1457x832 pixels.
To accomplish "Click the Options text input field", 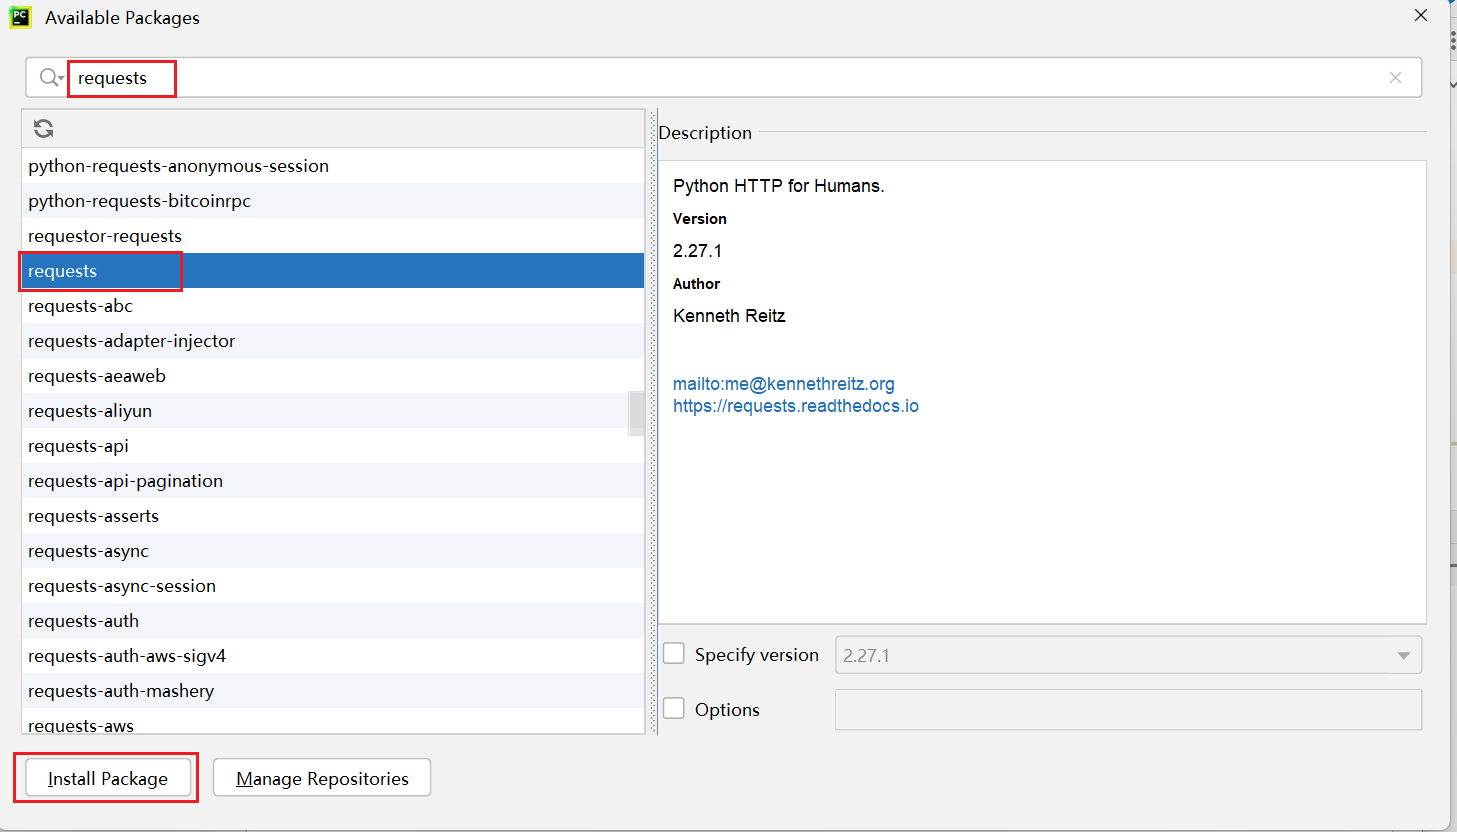I will pos(1128,709).
